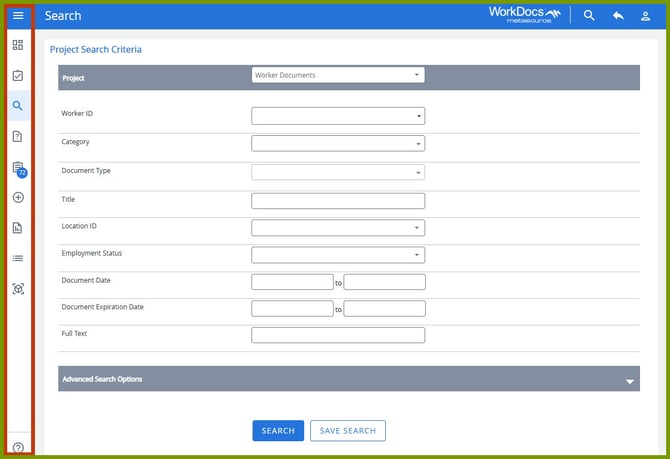Viewport: 670px width, 459px height.
Task: Click the Title text input field
Action: click(x=338, y=201)
